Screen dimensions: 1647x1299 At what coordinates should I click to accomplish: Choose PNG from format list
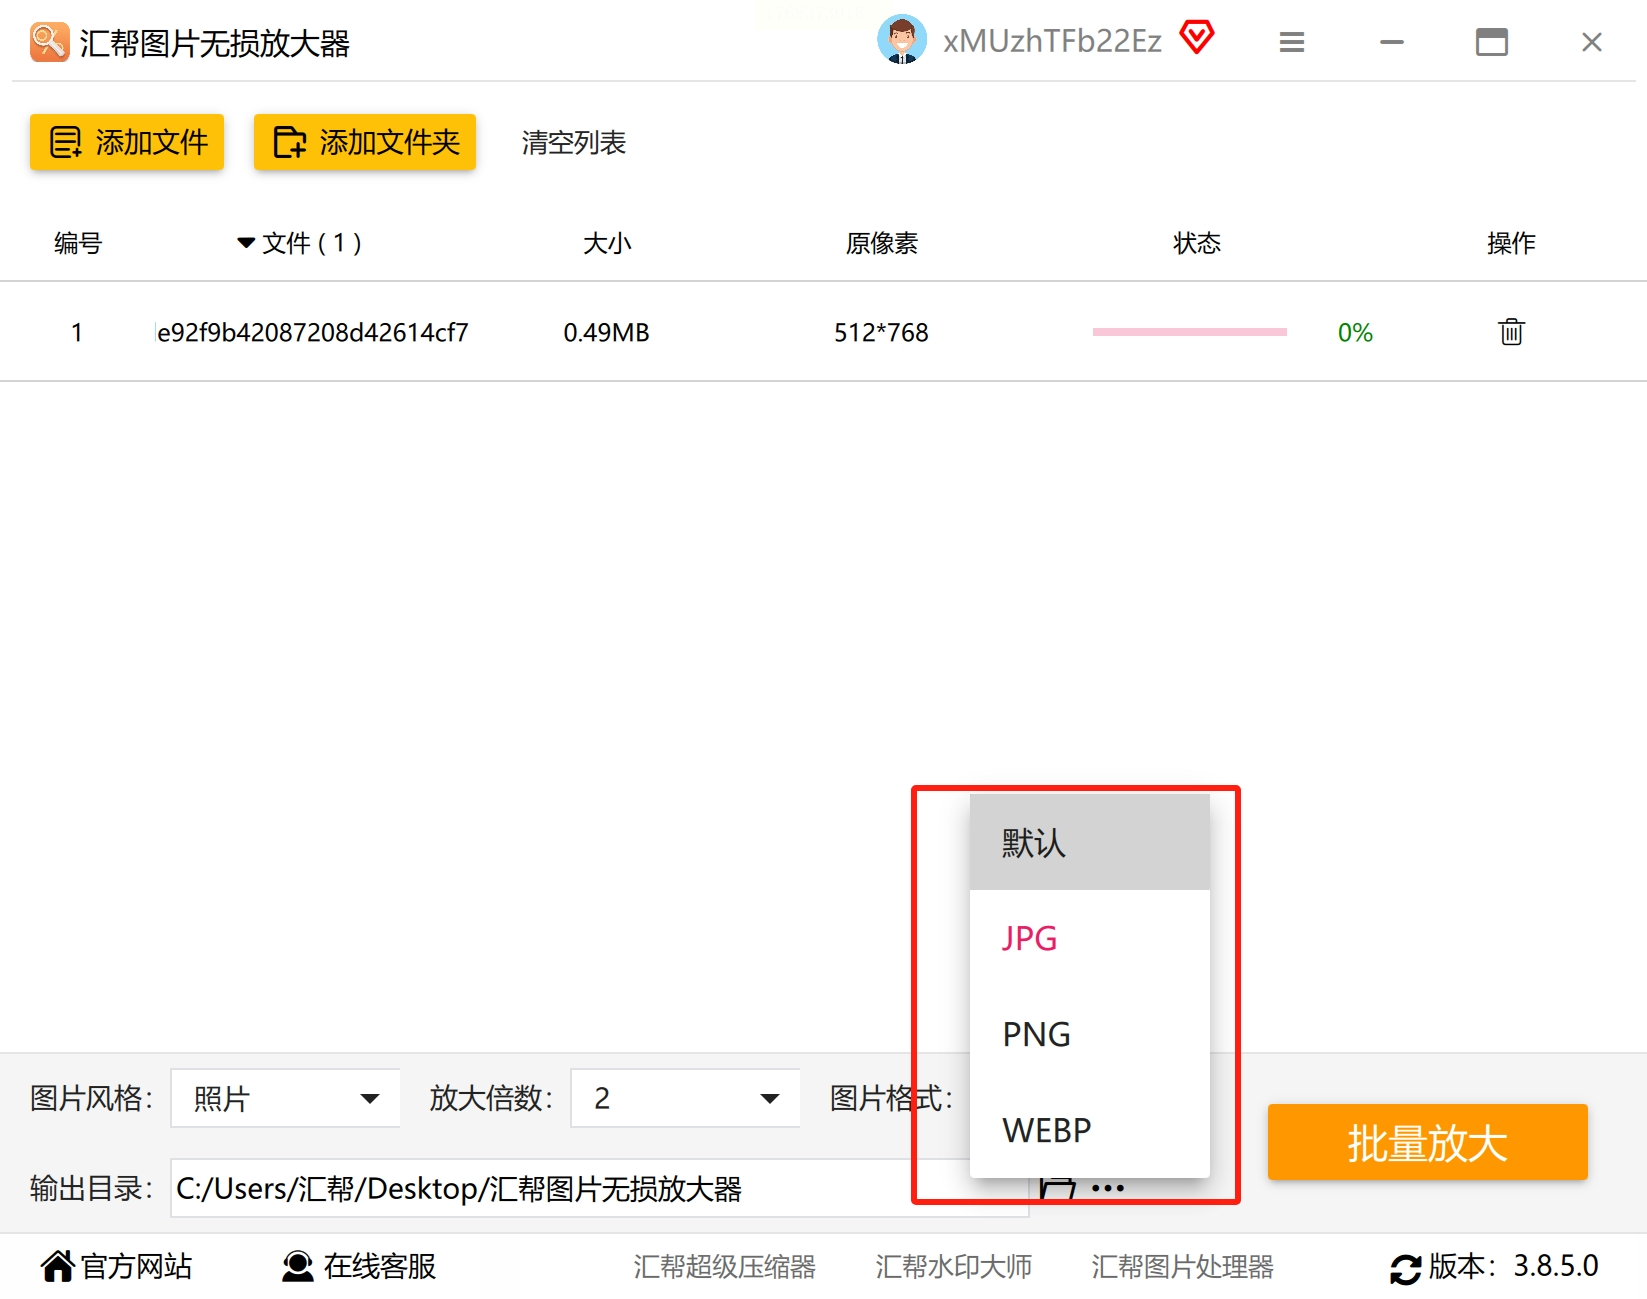1090,1034
